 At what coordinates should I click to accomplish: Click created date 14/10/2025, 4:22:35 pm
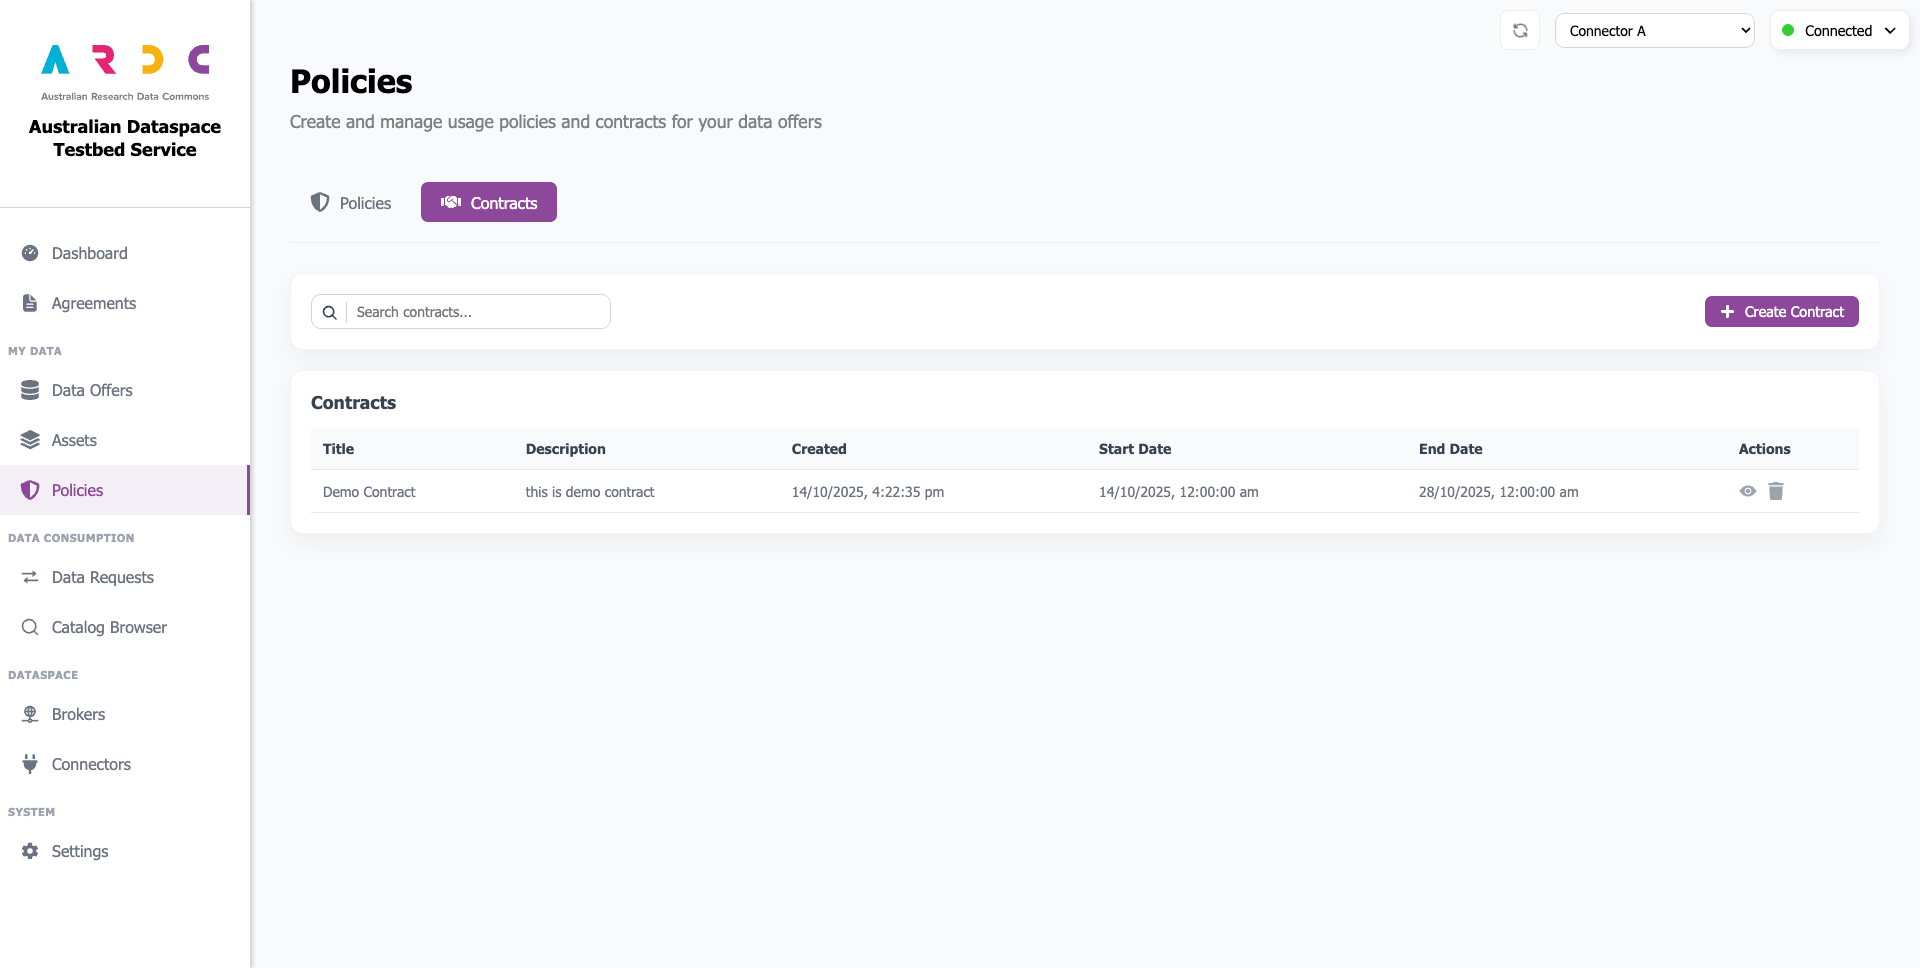tap(868, 492)
